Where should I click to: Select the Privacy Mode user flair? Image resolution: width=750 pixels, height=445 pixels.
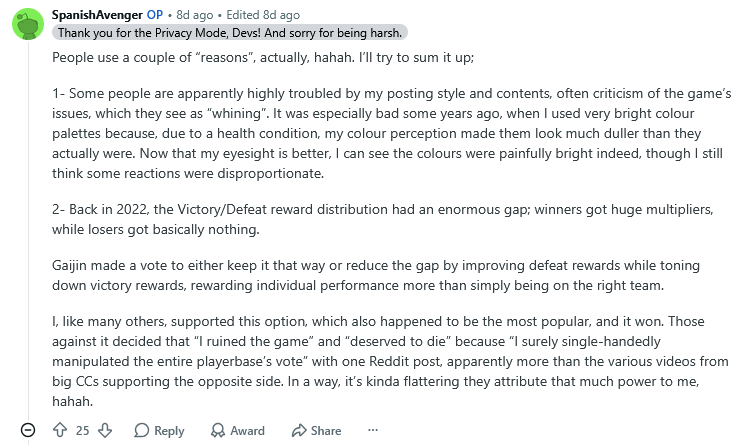230,33
